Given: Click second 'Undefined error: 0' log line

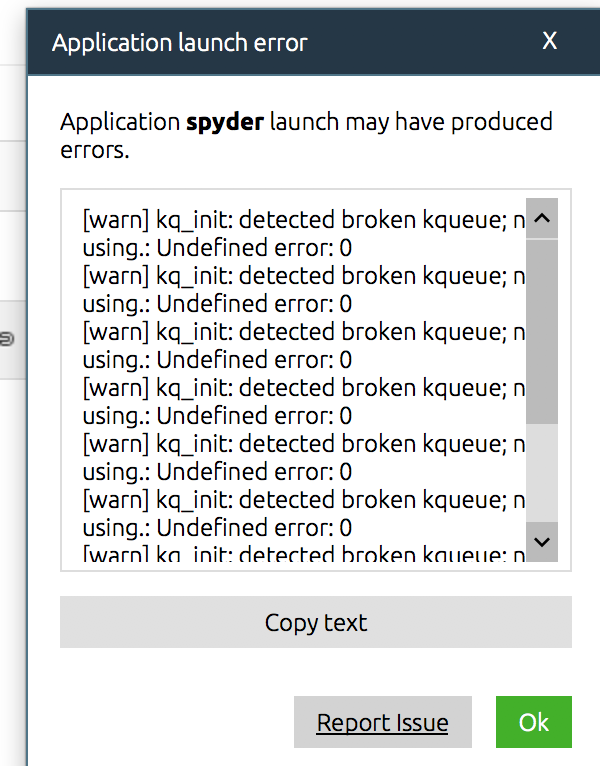Looking at the screenshot, I should click(217, 303).
